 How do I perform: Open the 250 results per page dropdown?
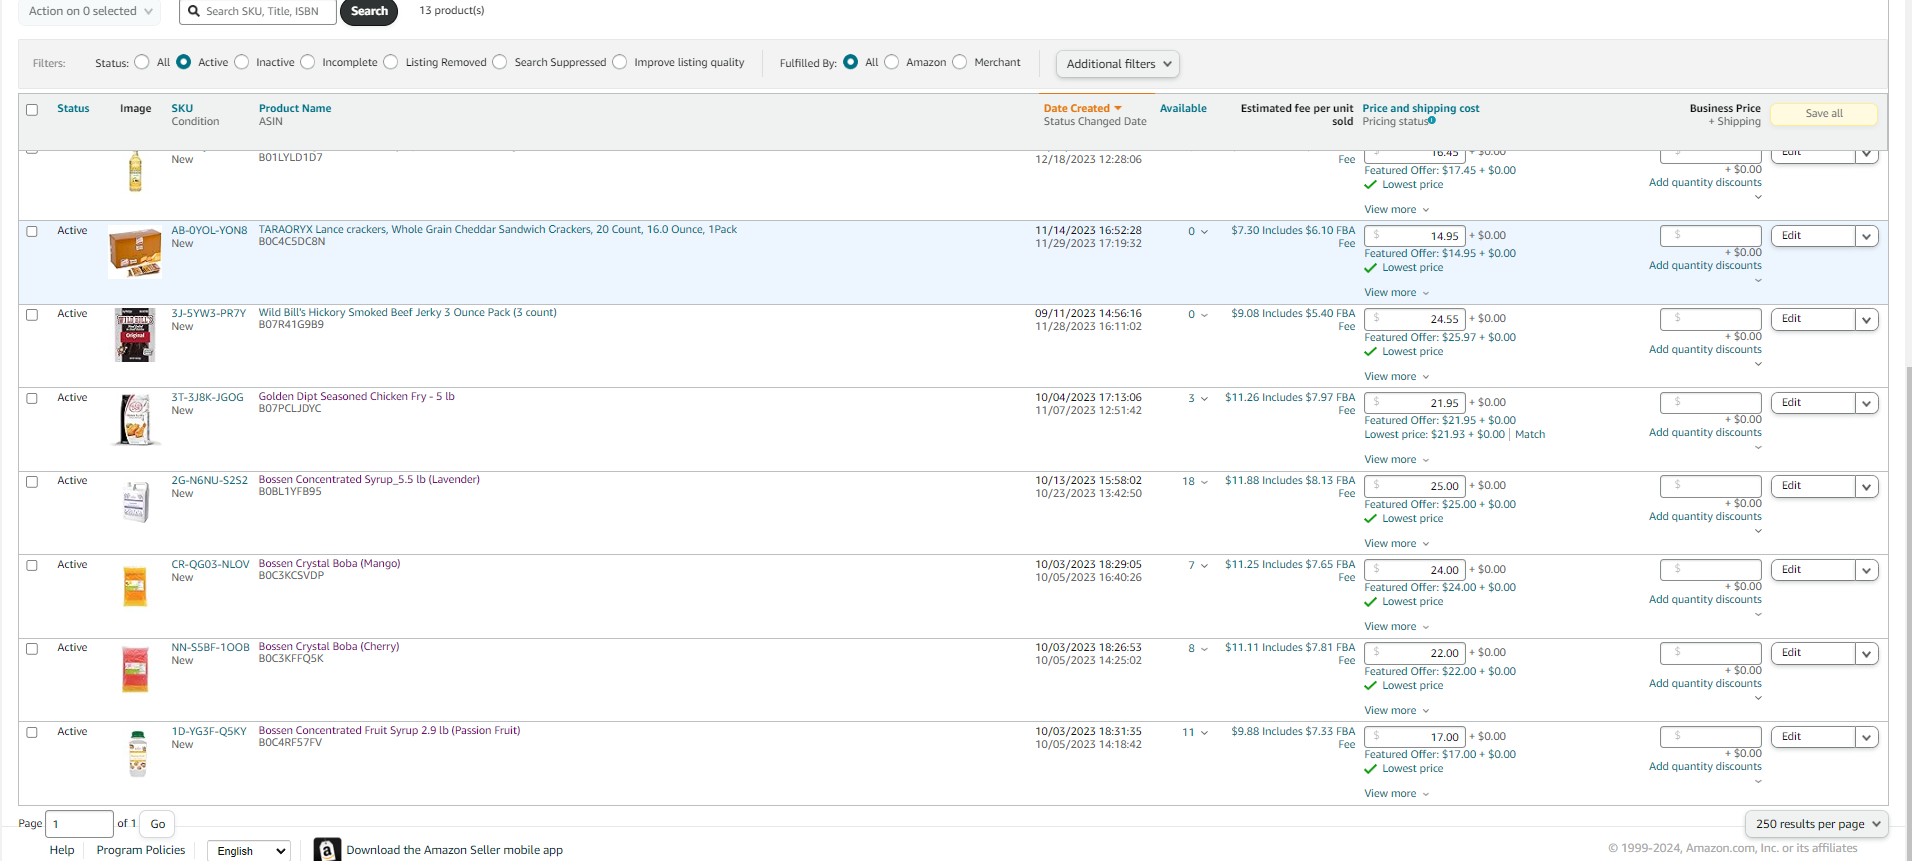[1818, 824]
